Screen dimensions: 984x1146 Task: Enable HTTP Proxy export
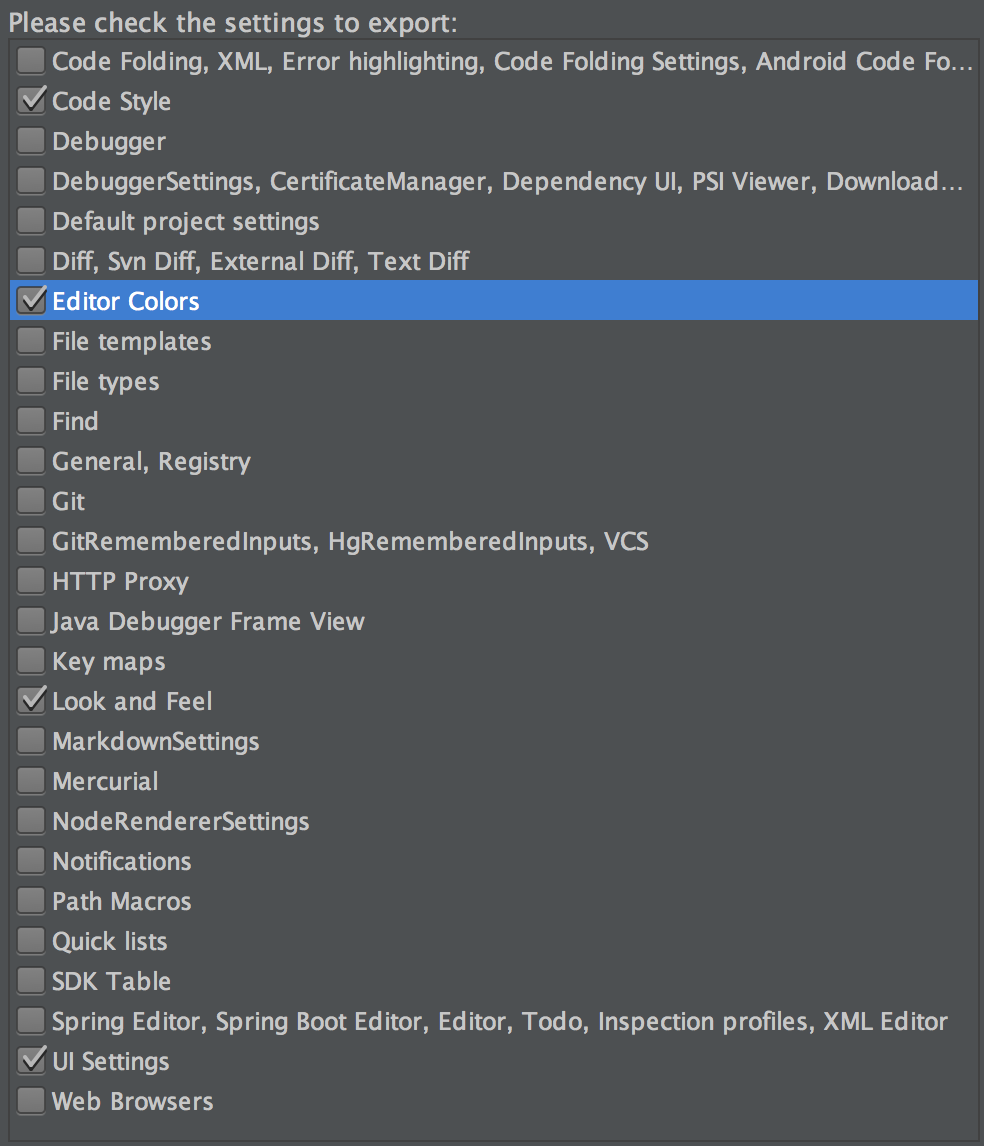click(x=32, y=581)
